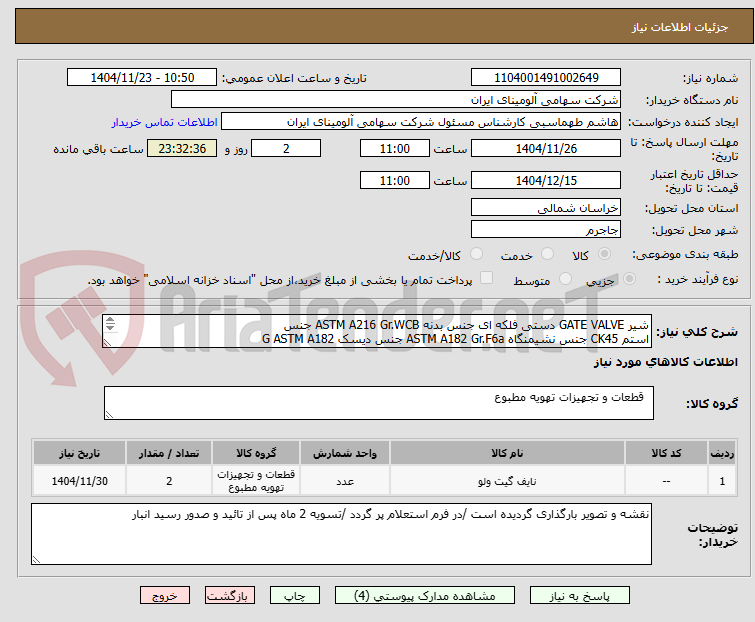Select the خدمت radio button
The height and width of the screenshot is (622, 755).
pyautogui.click(x=547, y=254)
